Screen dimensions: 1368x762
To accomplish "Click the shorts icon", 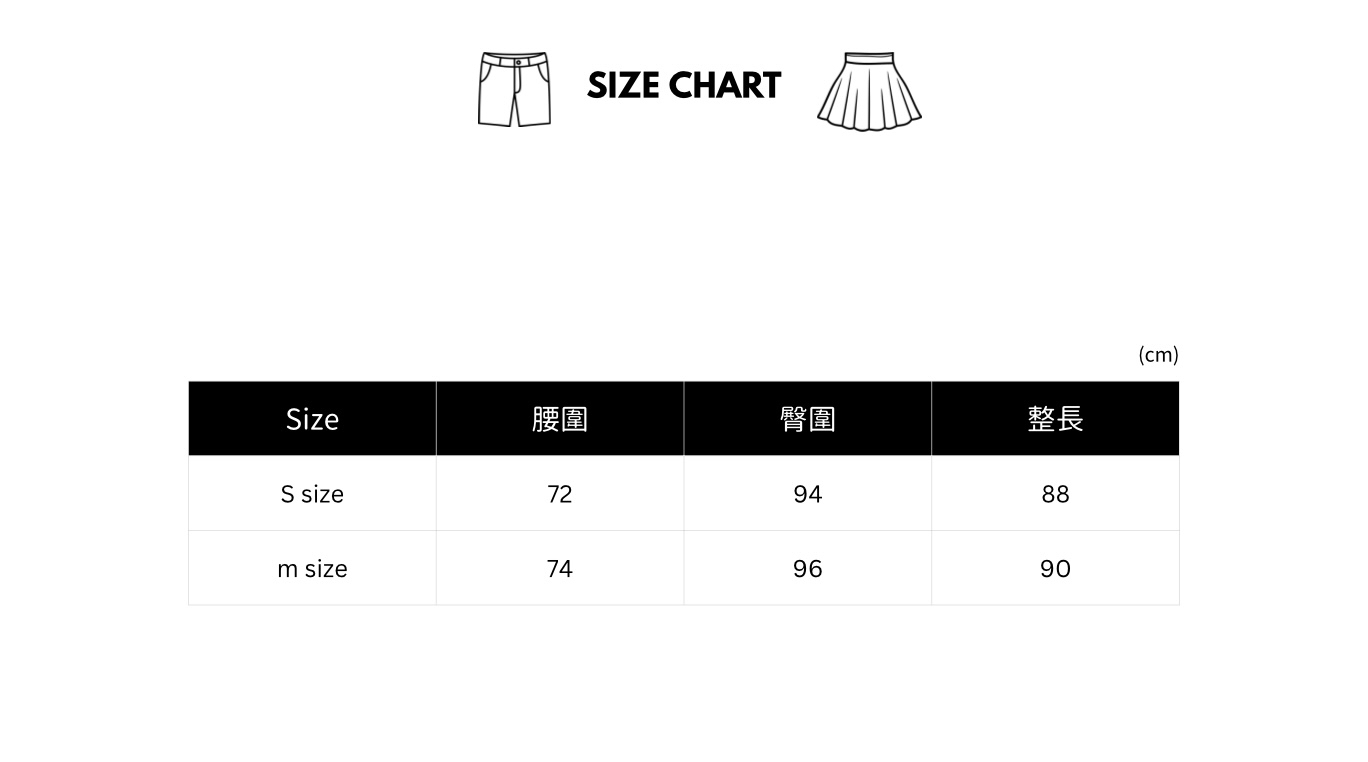I will click(514, 92).
